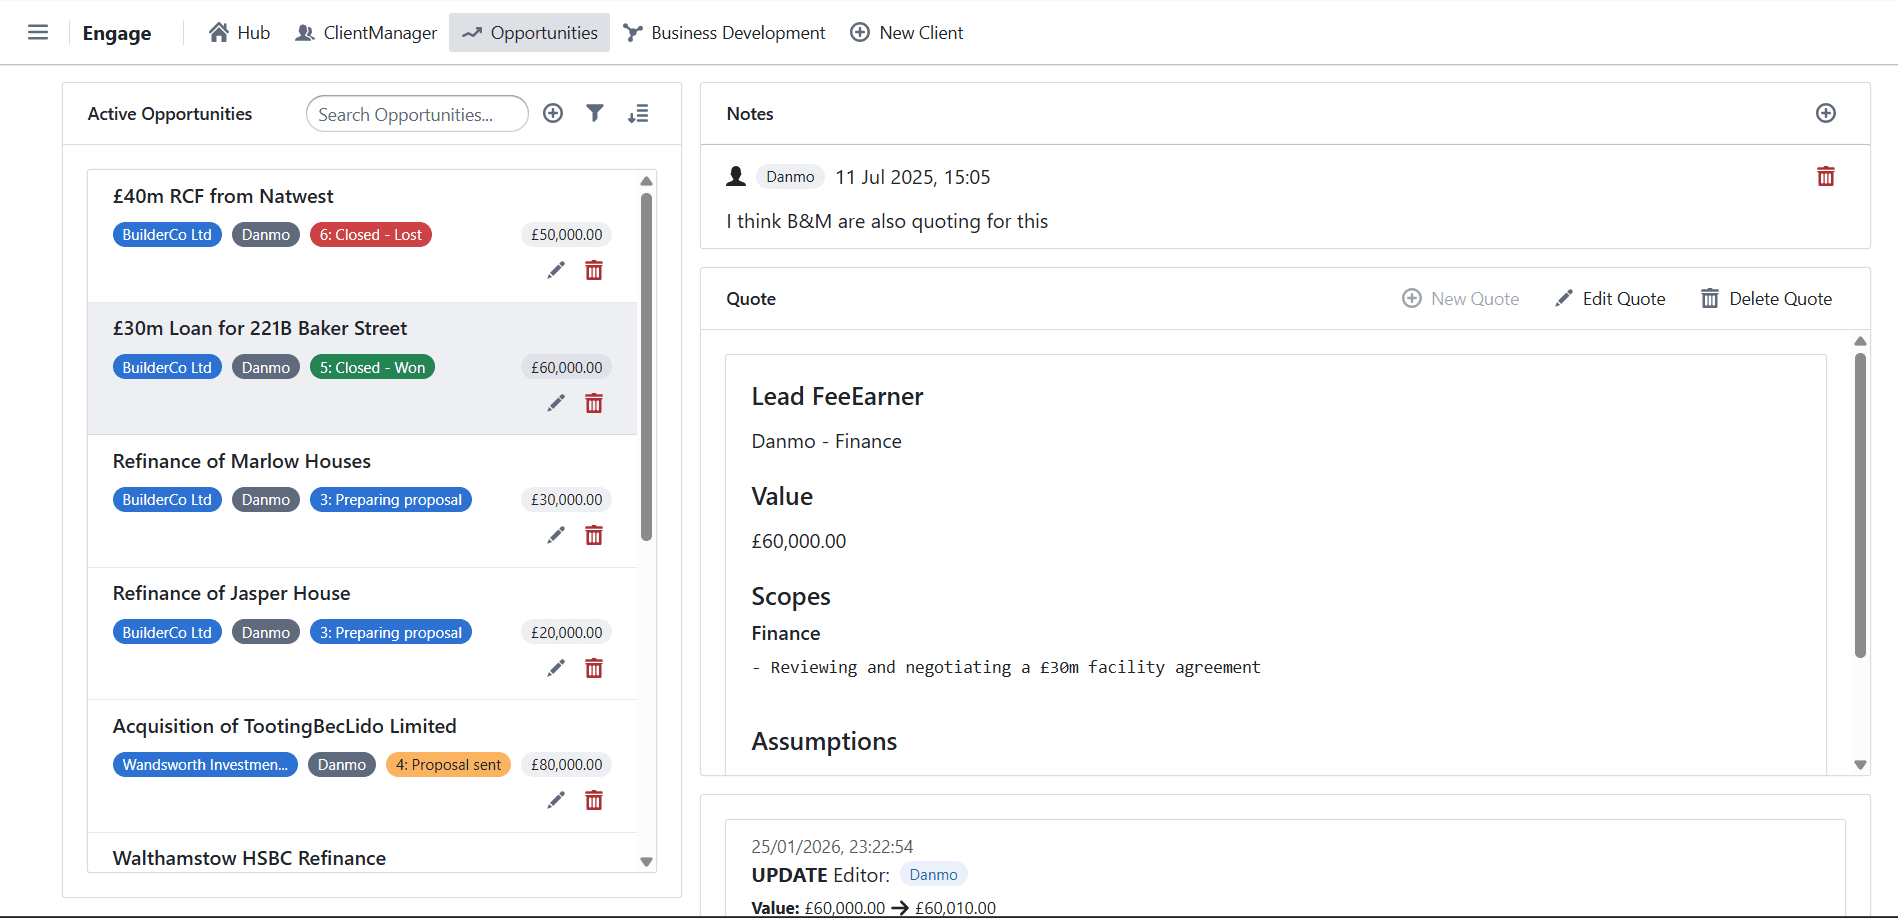Image resolution: width=1898 pixels, height=918 pixels.
Task: Edit the Refinance of Jasper House opportunity
Action: pos(556,668)
